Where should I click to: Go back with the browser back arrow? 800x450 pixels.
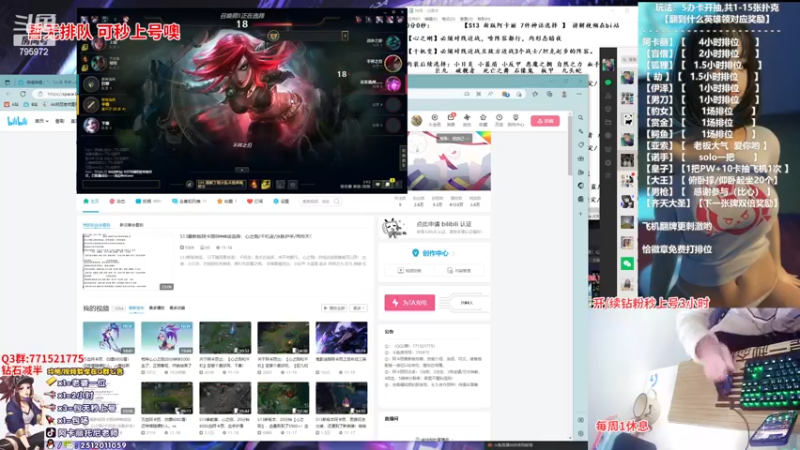9,94
